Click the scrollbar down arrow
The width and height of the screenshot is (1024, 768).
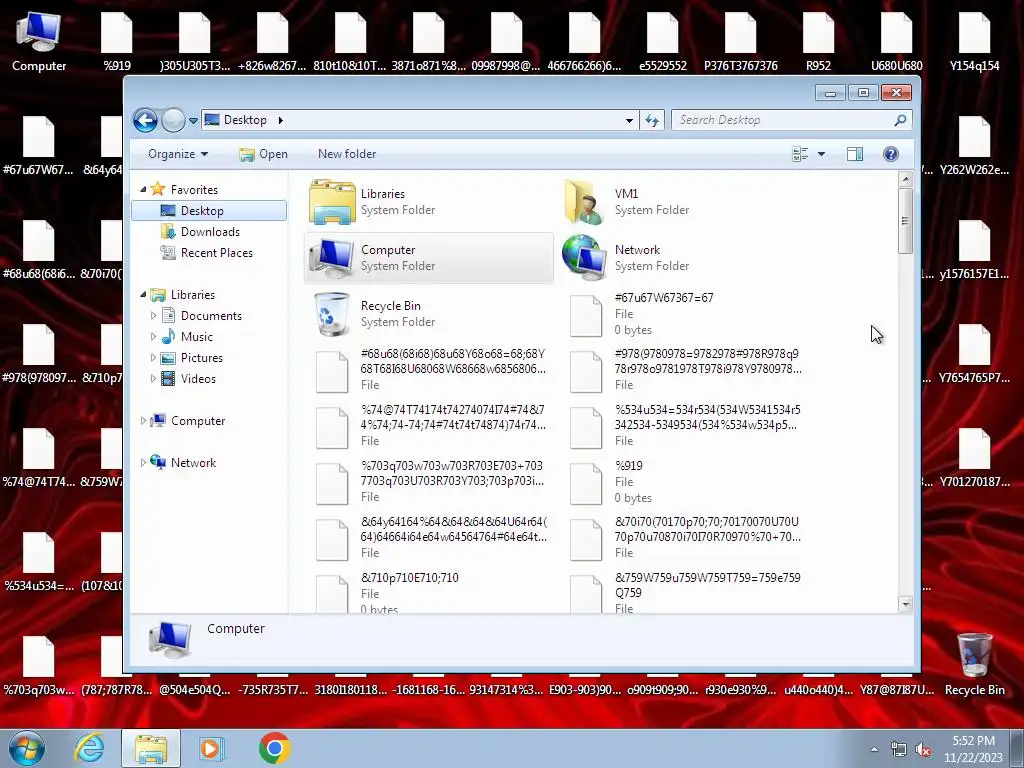905,605
